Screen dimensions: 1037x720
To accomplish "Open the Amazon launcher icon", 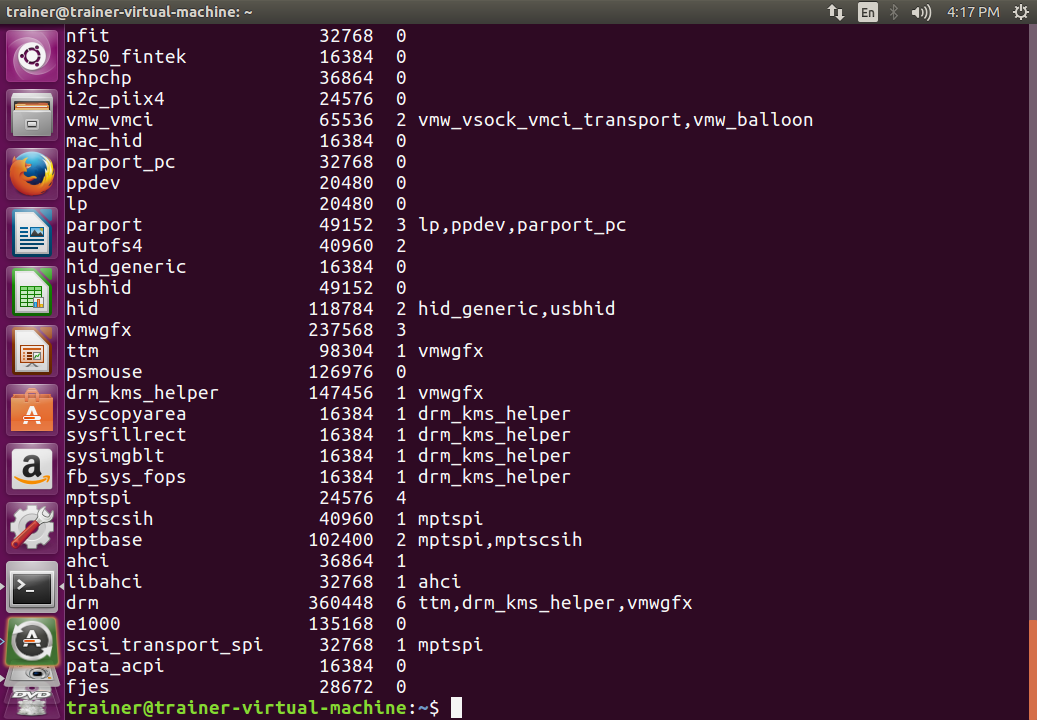I will click(x=32, y=469).
